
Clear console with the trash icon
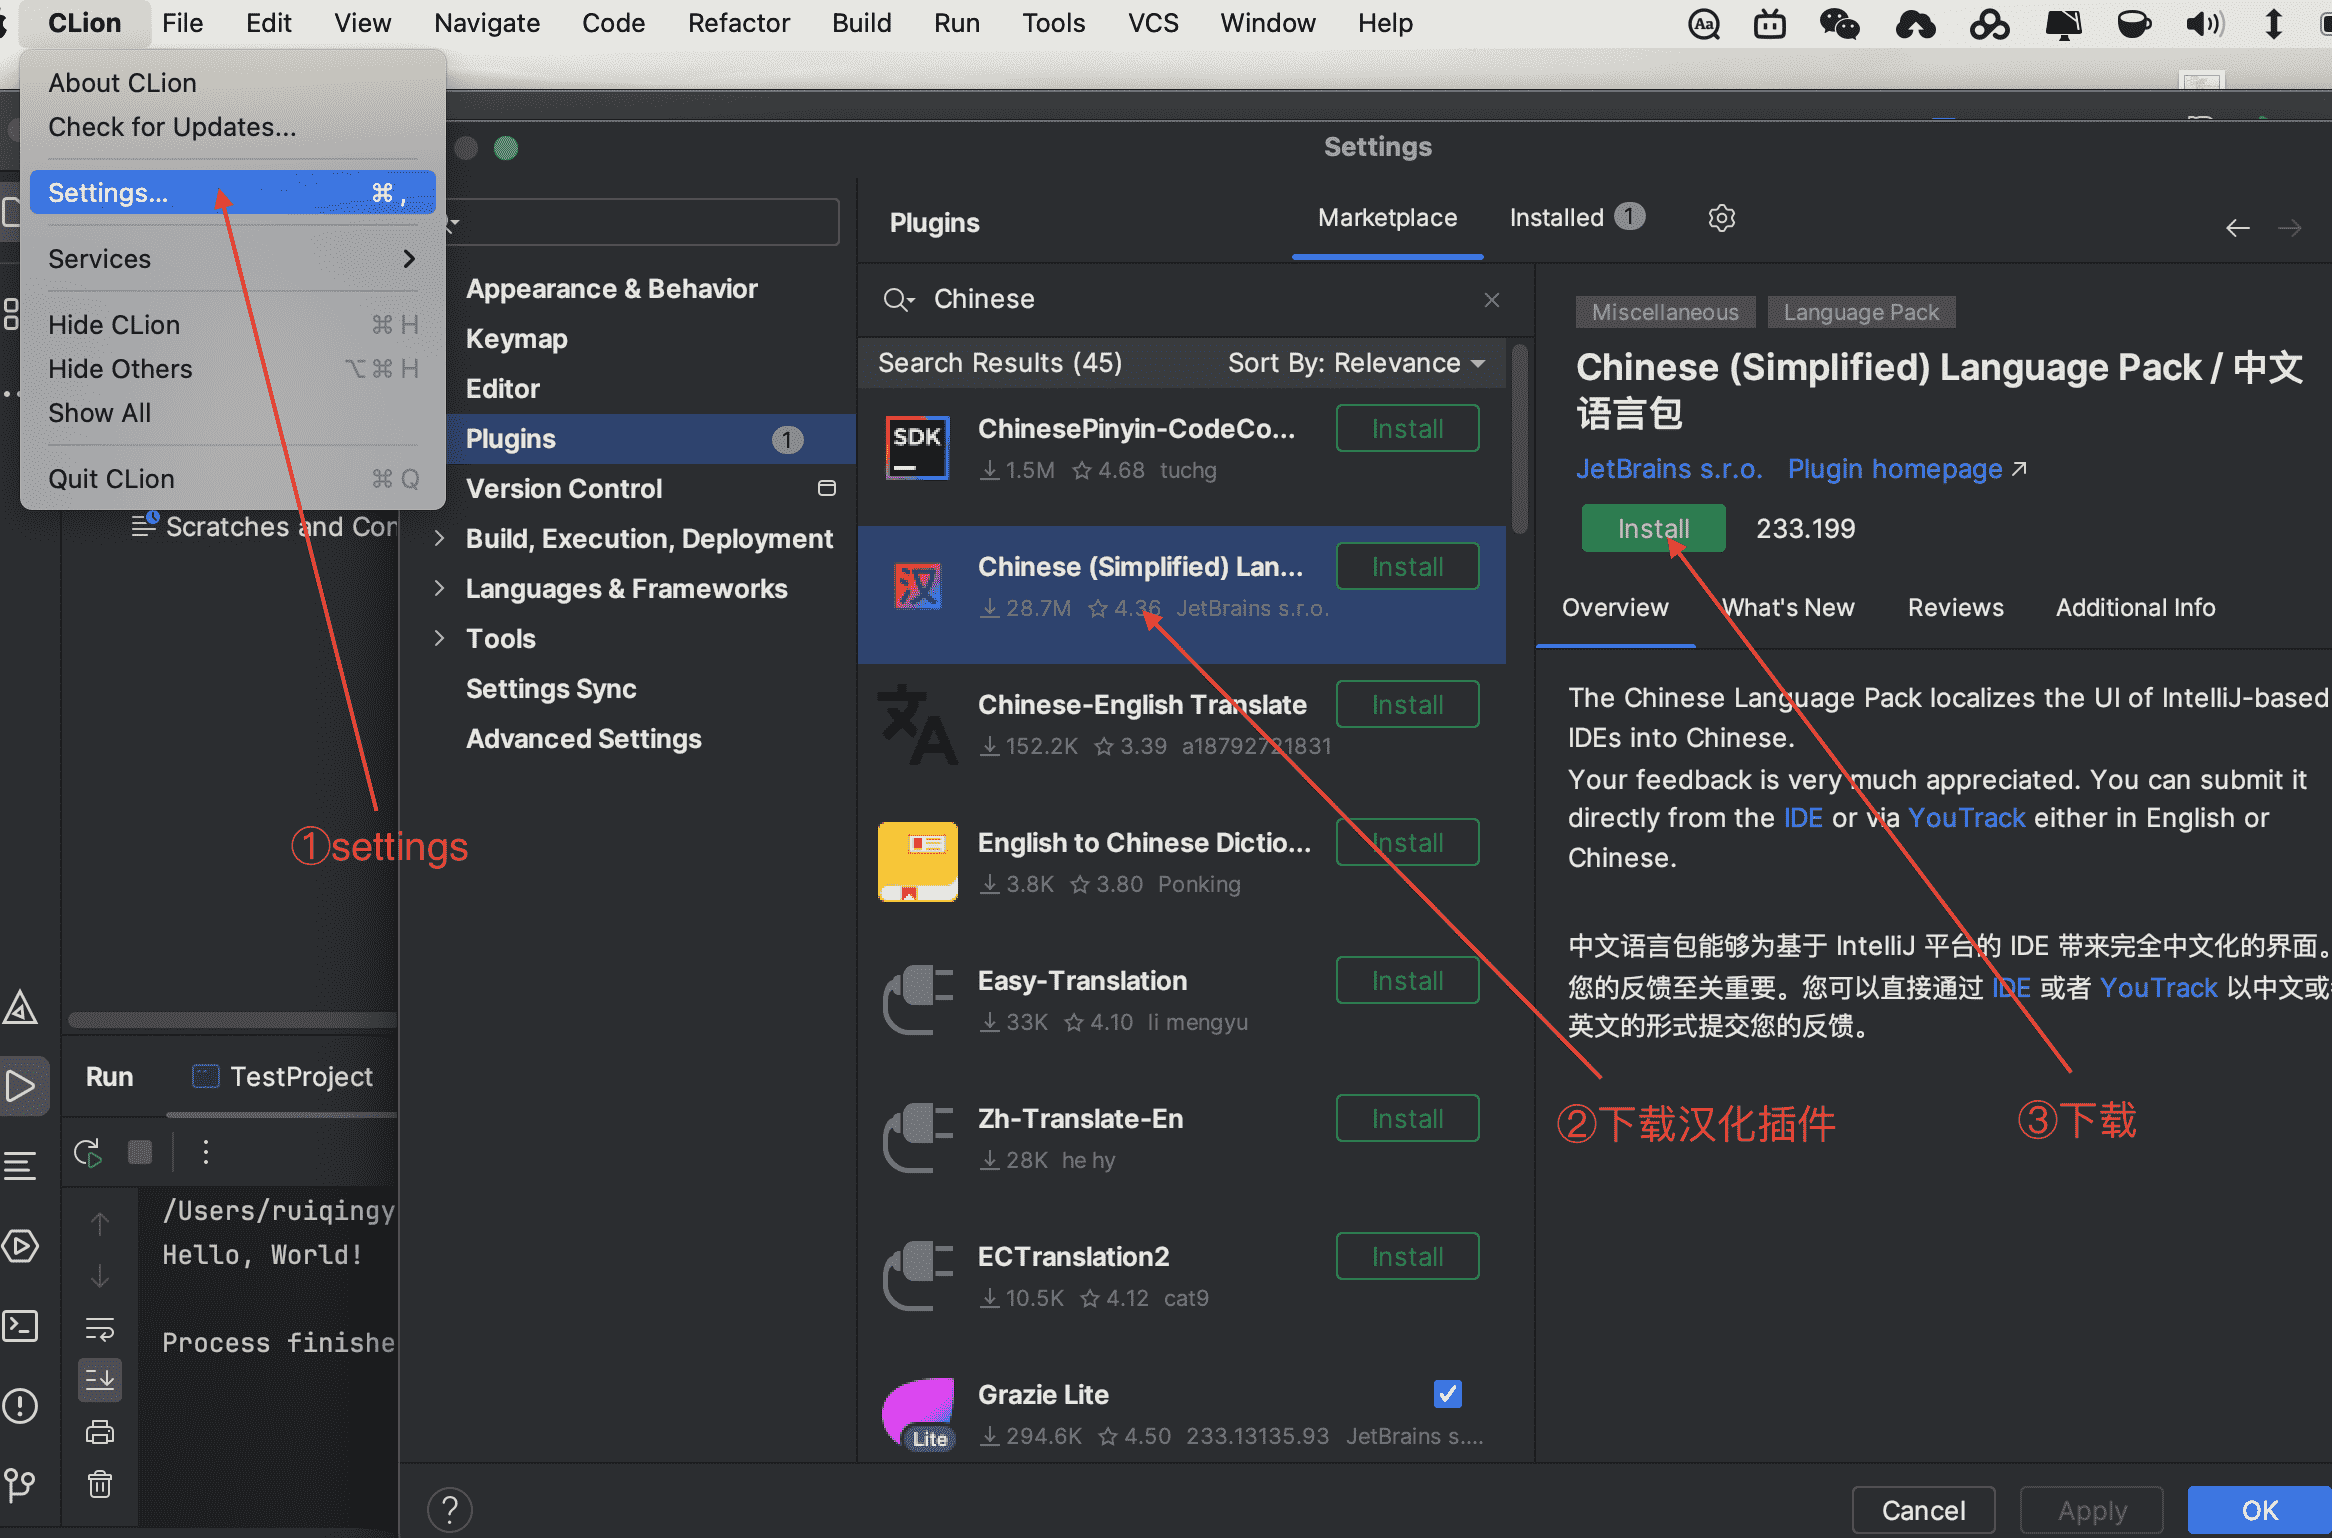99,1483
